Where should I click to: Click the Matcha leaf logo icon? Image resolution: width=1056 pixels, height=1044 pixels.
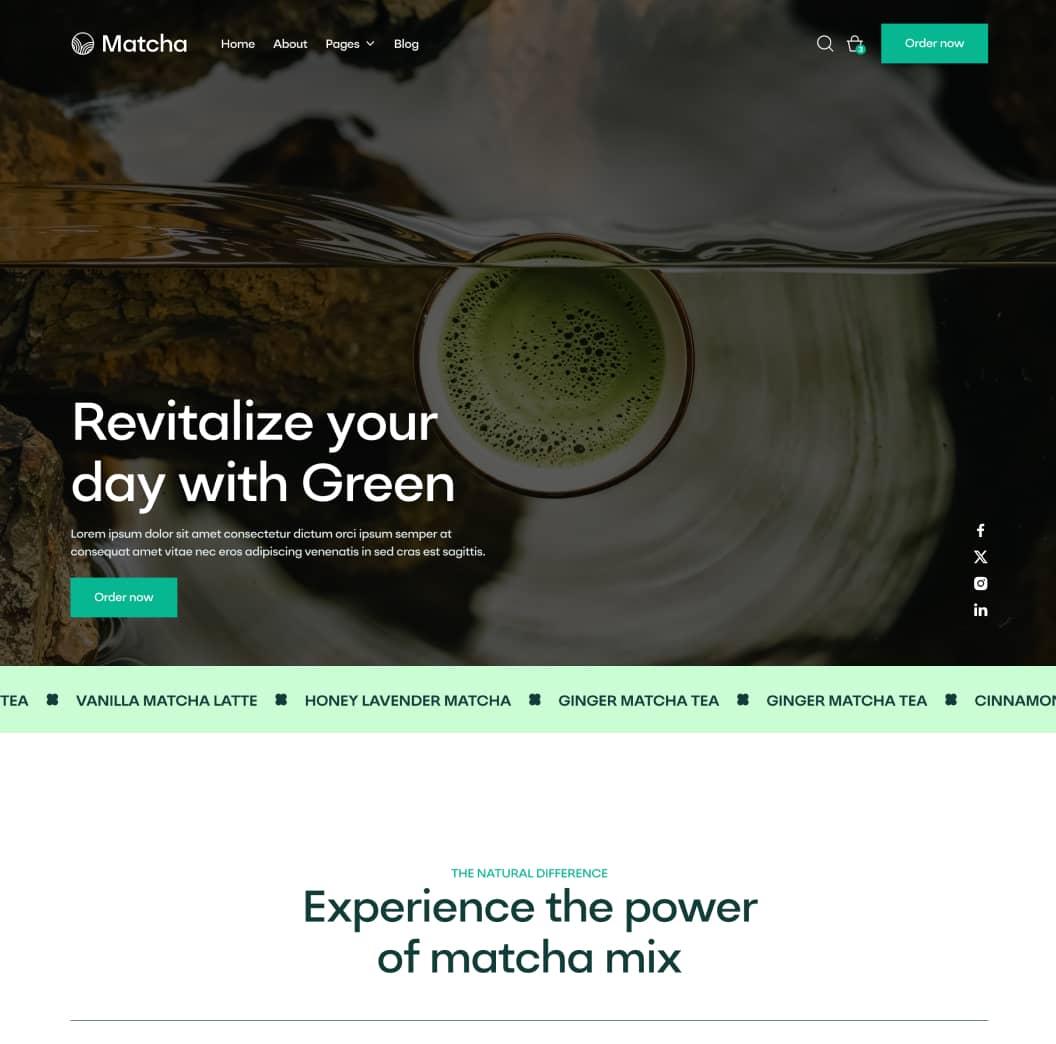(x=83, y=44)
